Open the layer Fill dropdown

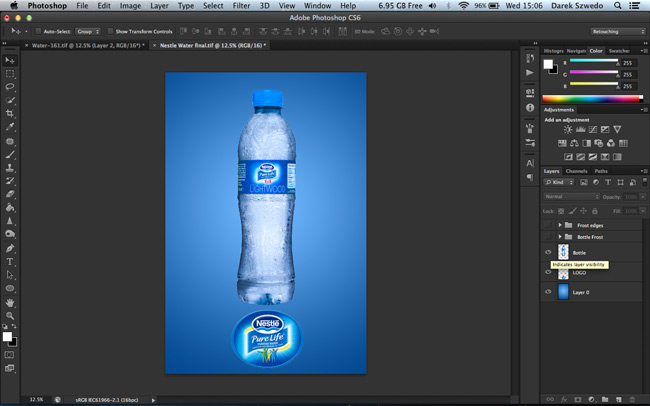coord(643,211)
